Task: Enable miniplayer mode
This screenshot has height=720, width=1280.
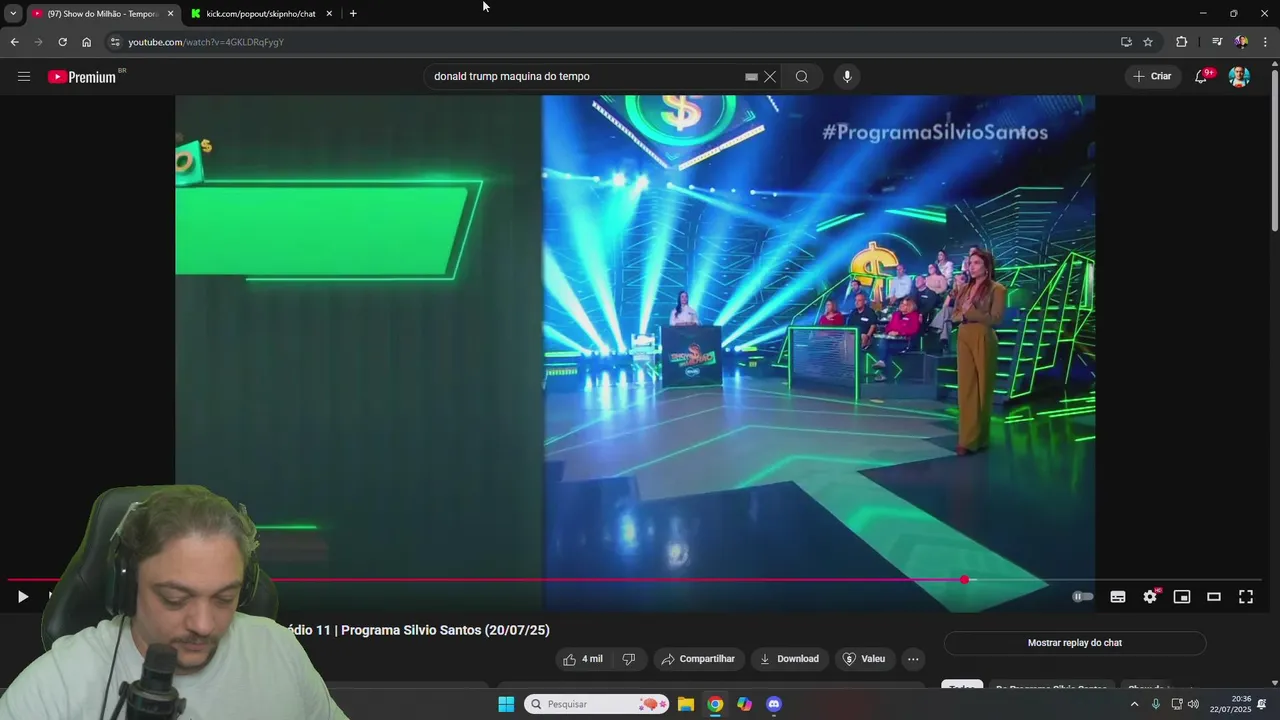Action: pos(1182,597)
